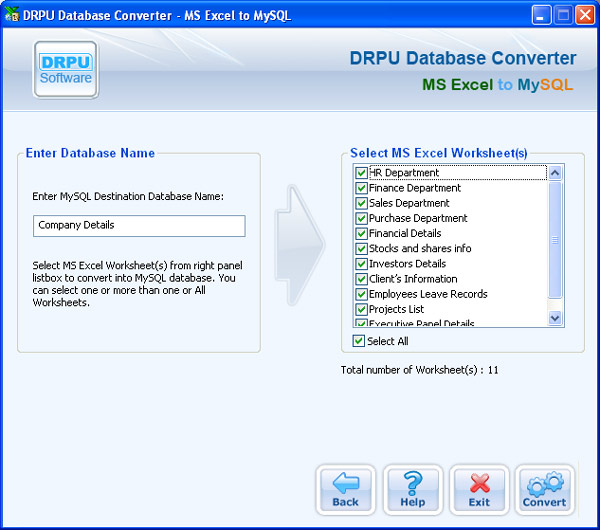Viewport: 600px width, 530px height.
Task: Toggle the Sales Department checkbox
Action: coord(361,203)
